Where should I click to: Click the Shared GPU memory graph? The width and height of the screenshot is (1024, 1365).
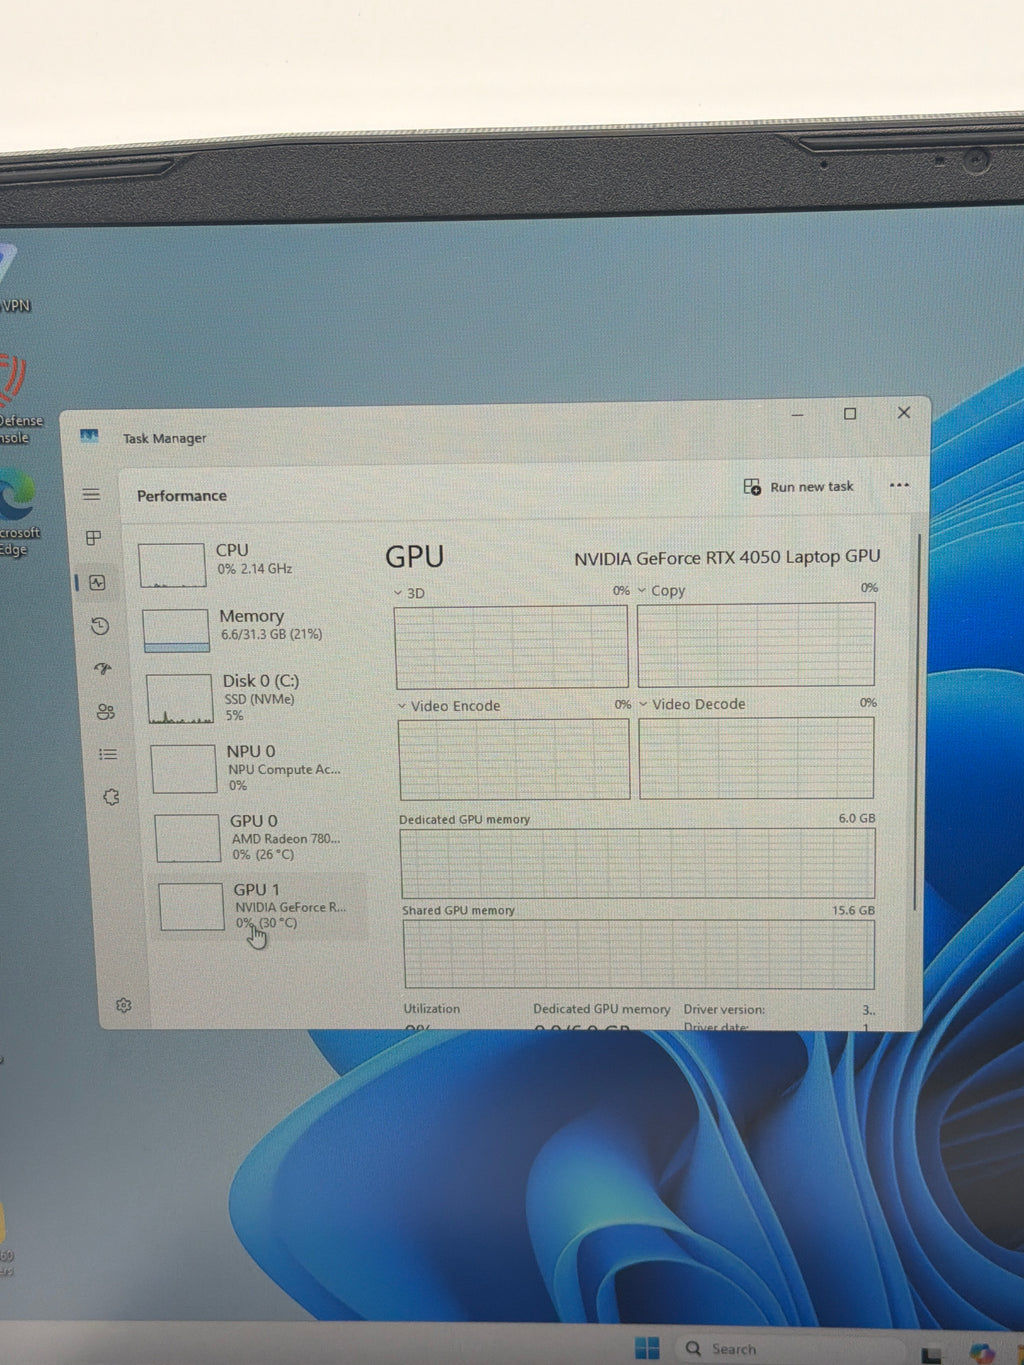point(639,954)
